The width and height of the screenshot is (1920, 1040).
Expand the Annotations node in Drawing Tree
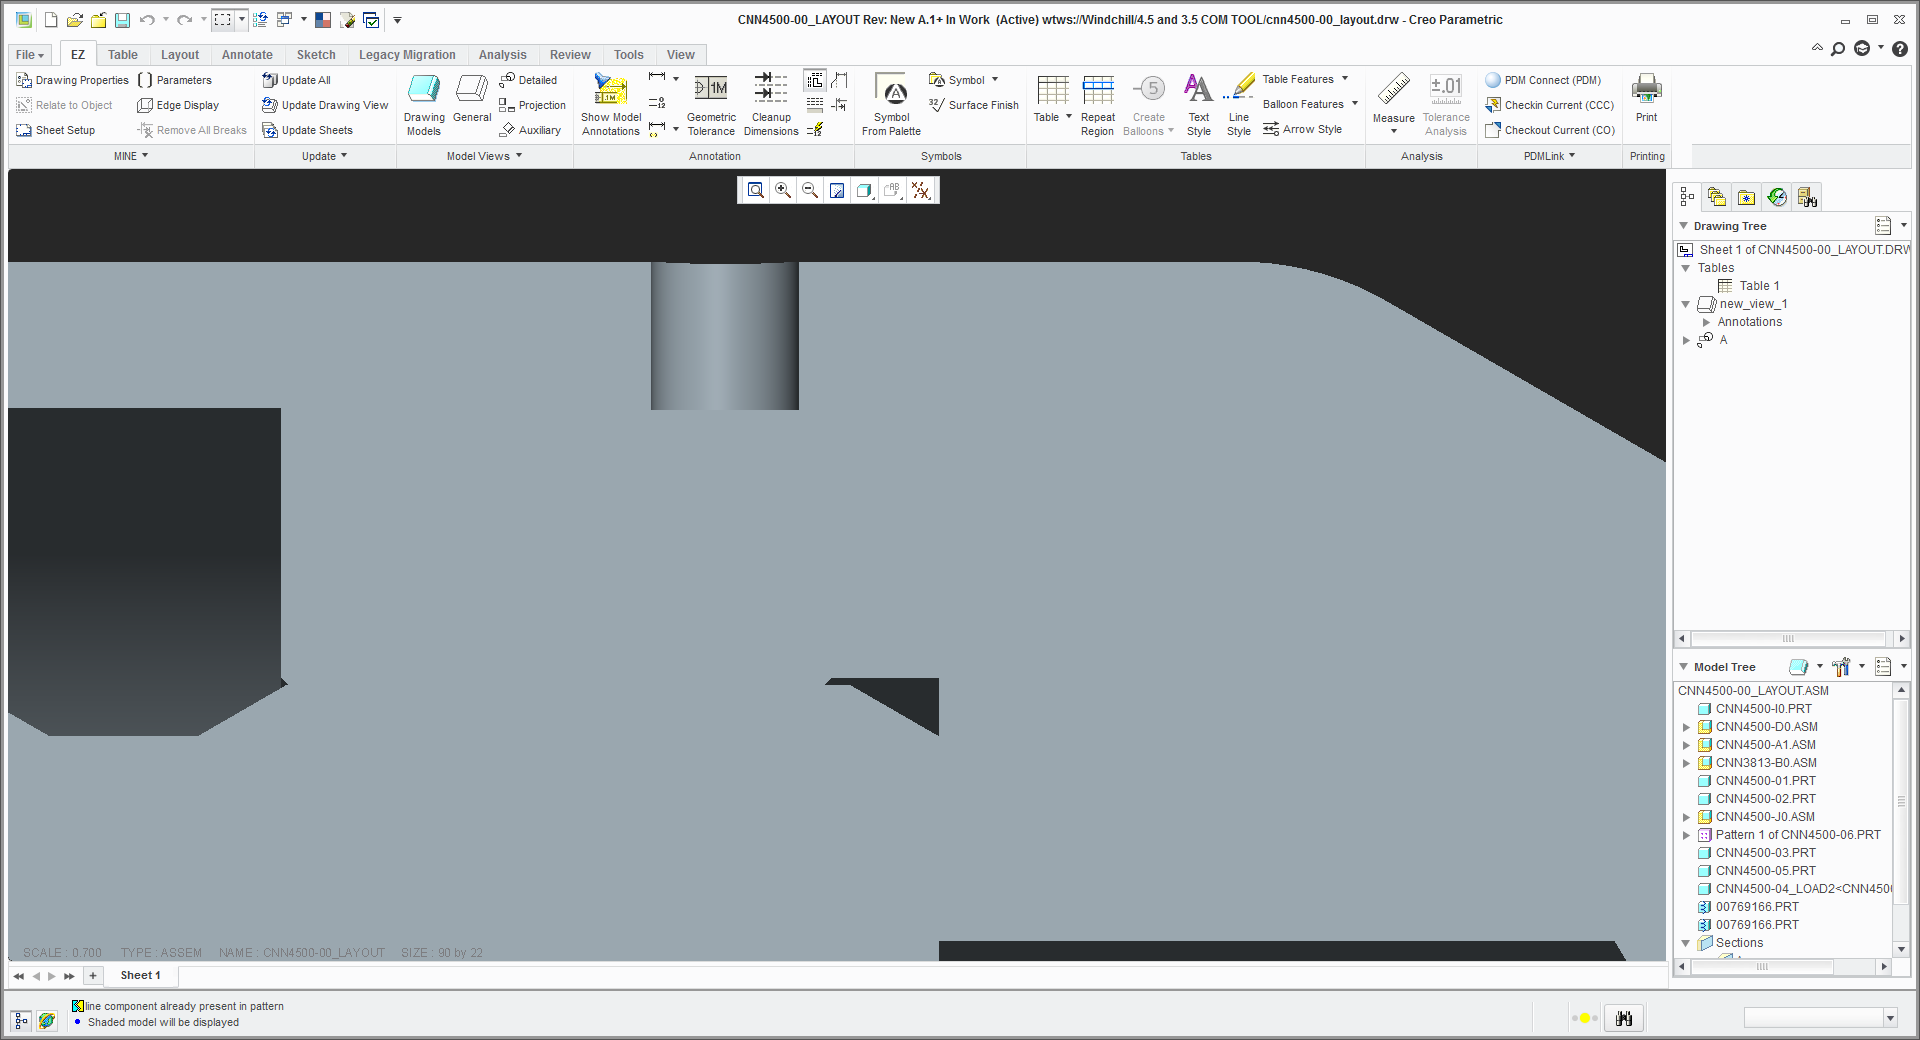coord(1706,322)
